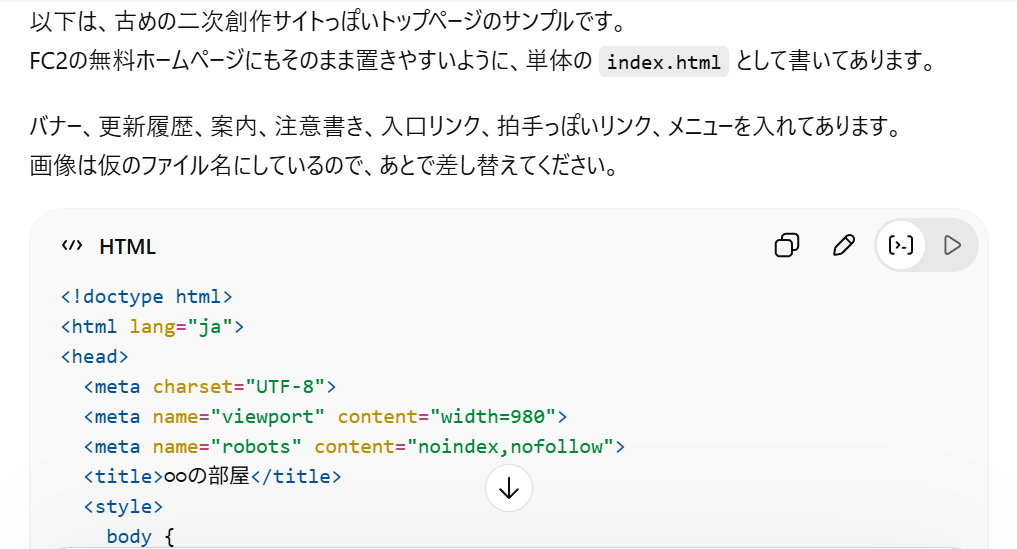This screenshot has width=1017, height=549.
Task: Click the title tag line
Action: click(x=212, y=476)
